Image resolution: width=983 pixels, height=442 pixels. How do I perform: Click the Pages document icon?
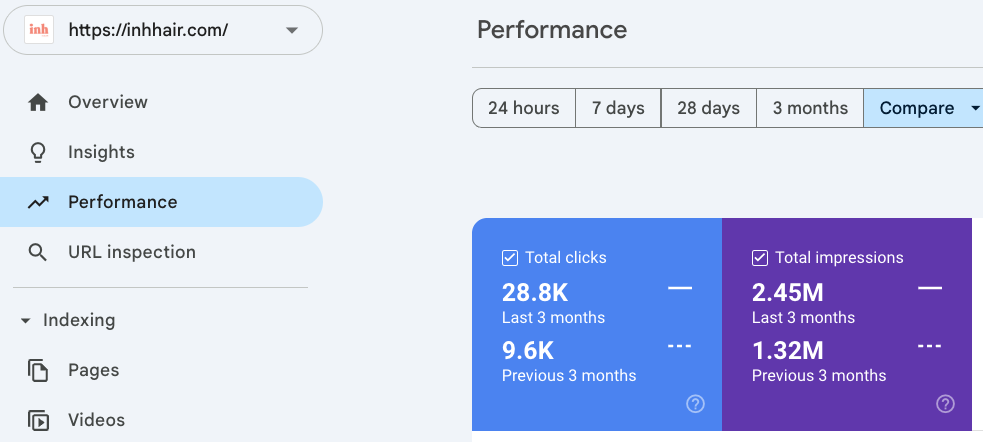pos(38,370)
